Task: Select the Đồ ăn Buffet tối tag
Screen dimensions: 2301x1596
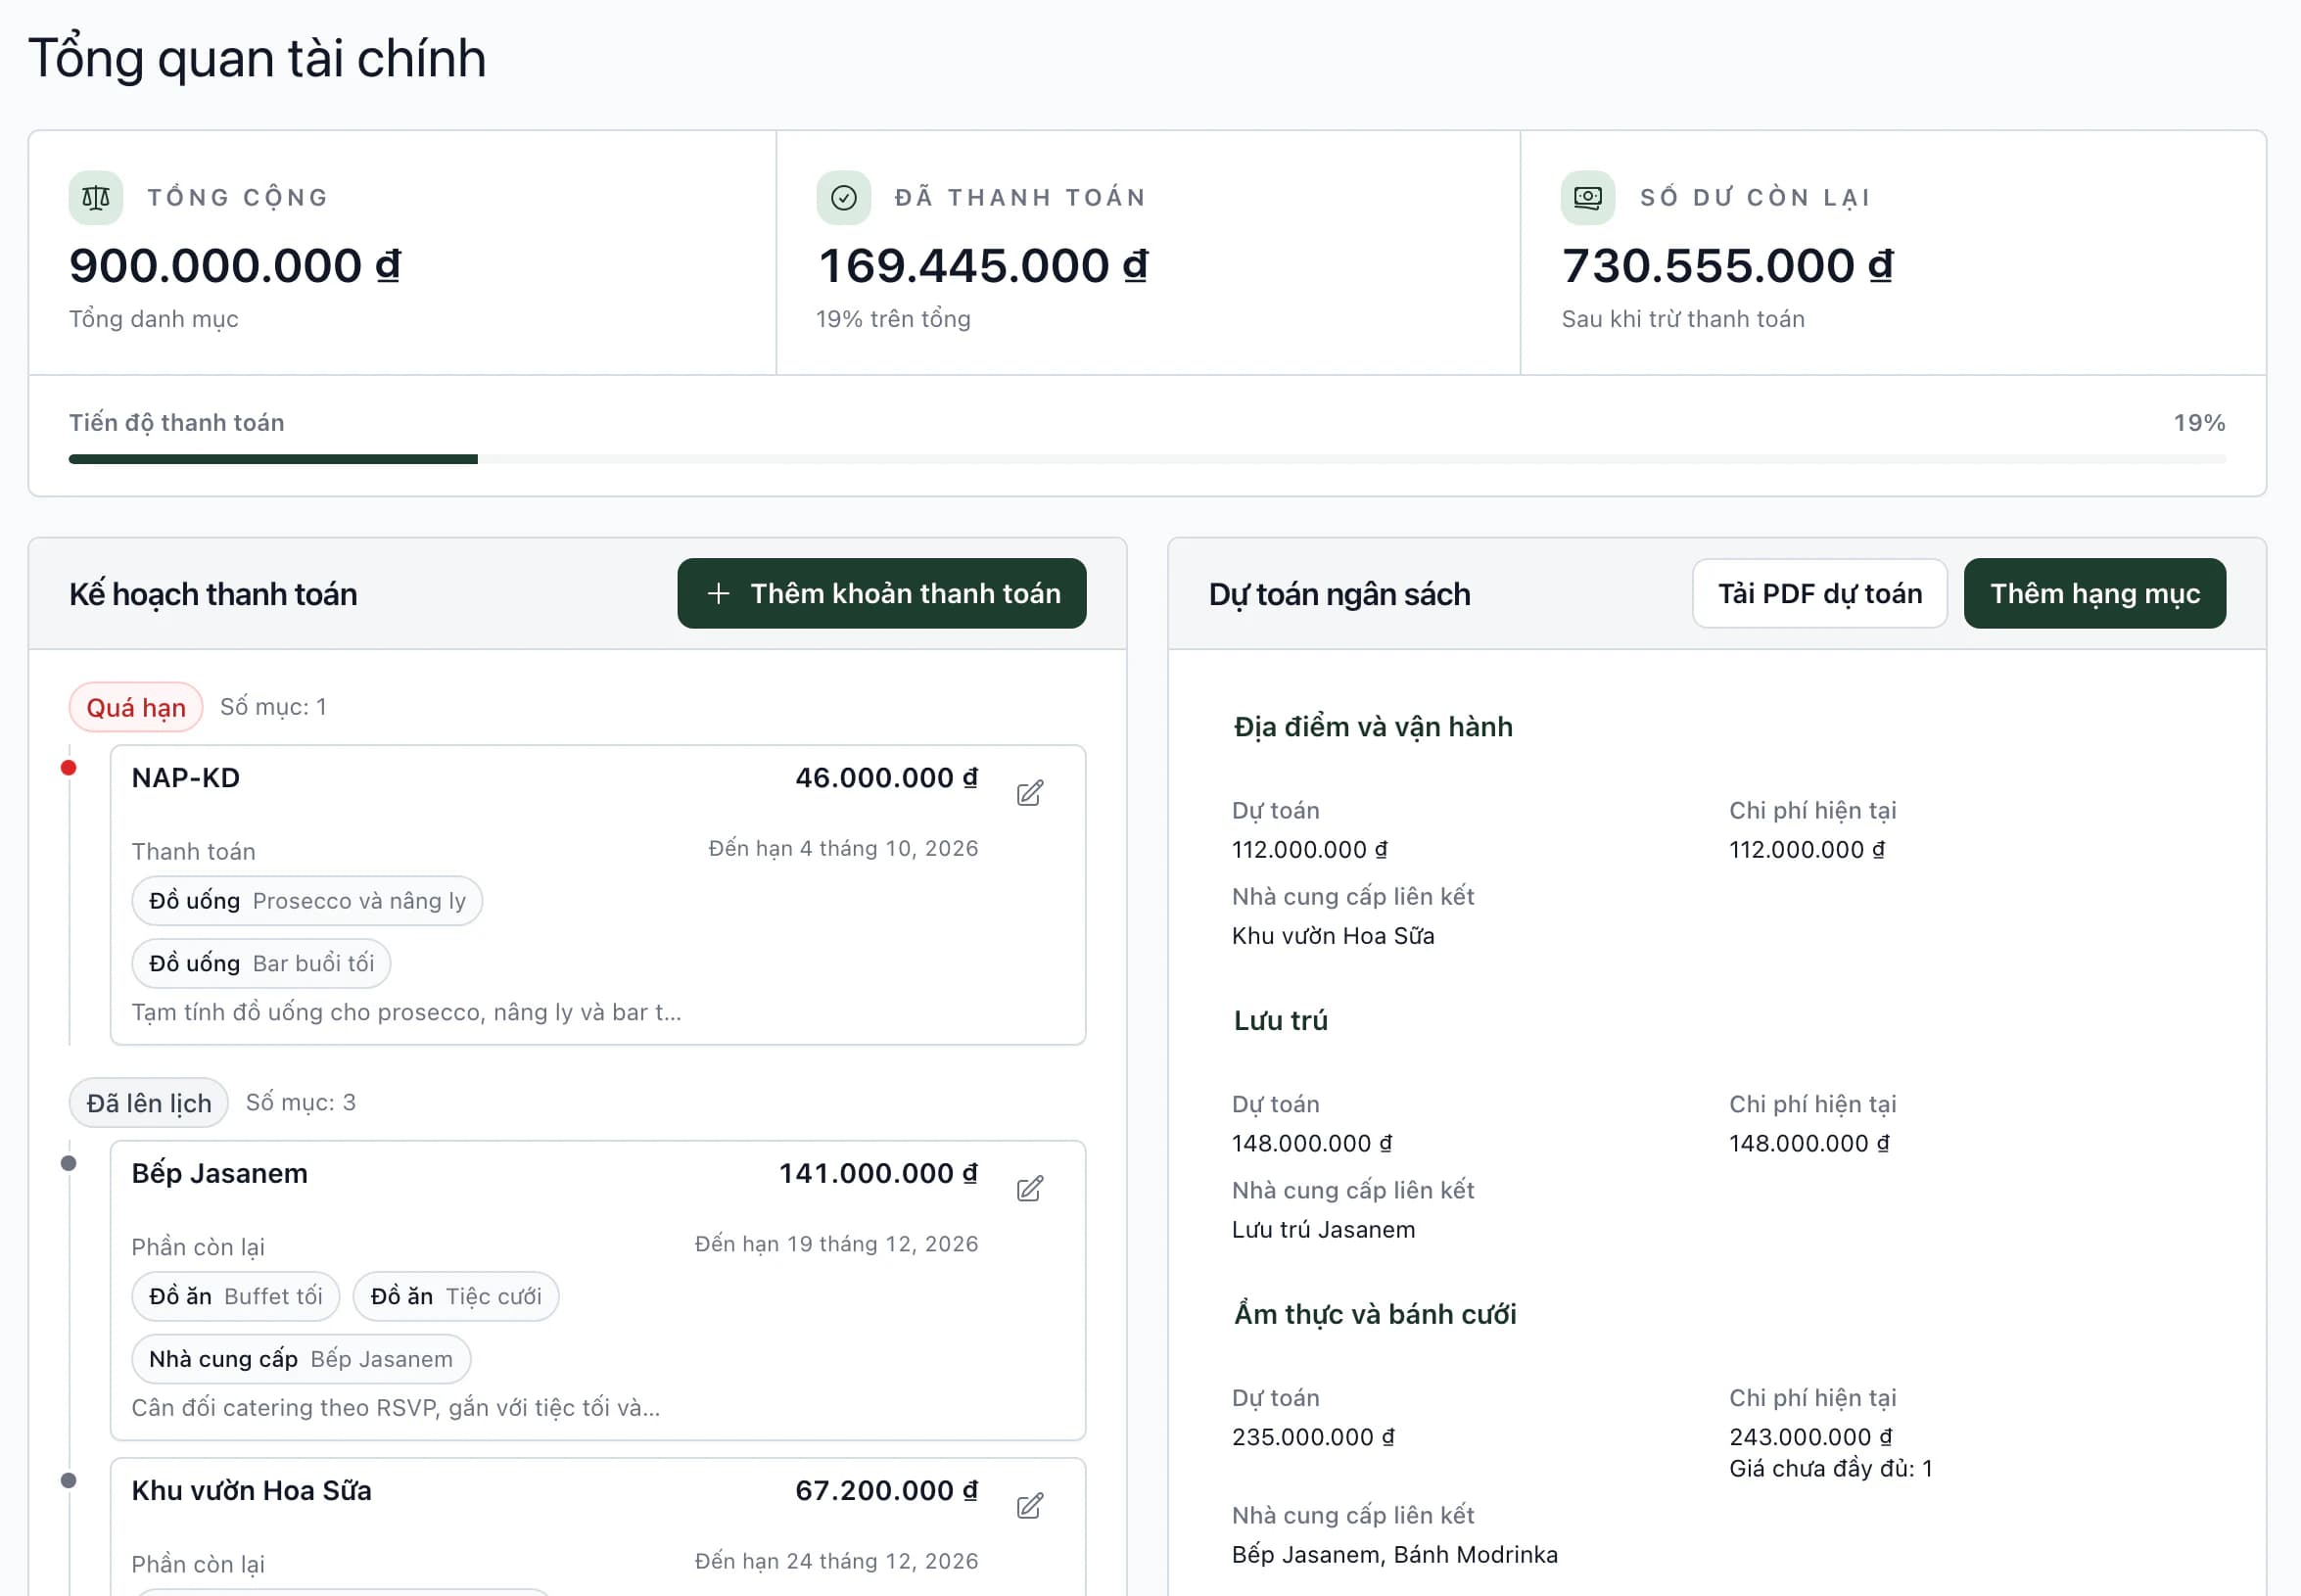Action: pos(235,1296)
